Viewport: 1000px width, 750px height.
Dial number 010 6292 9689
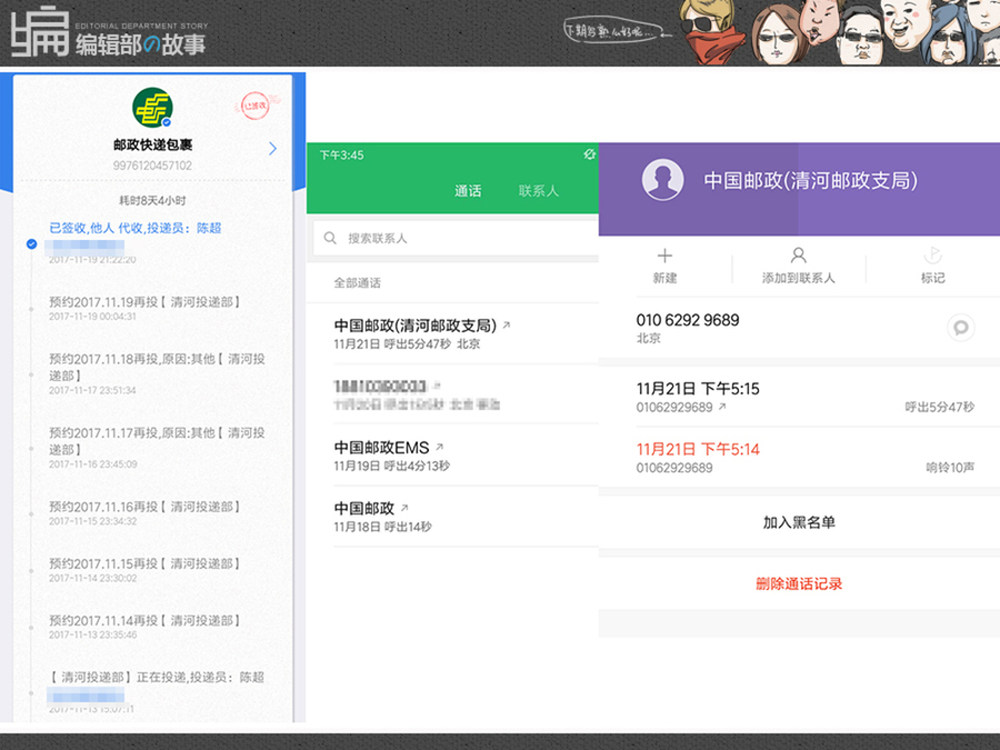[x=688, y=320]
